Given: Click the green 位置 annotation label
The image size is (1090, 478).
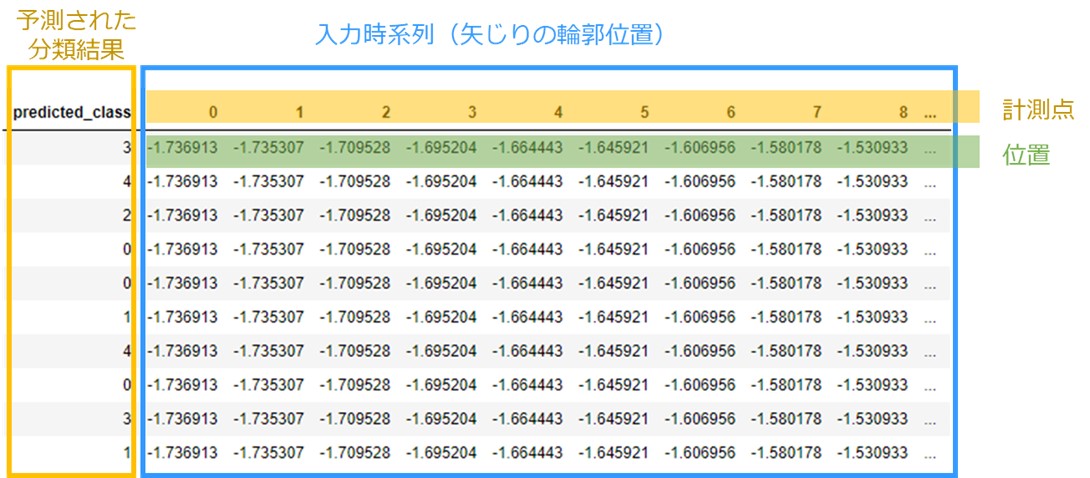Looking at the screenshot, I should tap(1026, 155).
